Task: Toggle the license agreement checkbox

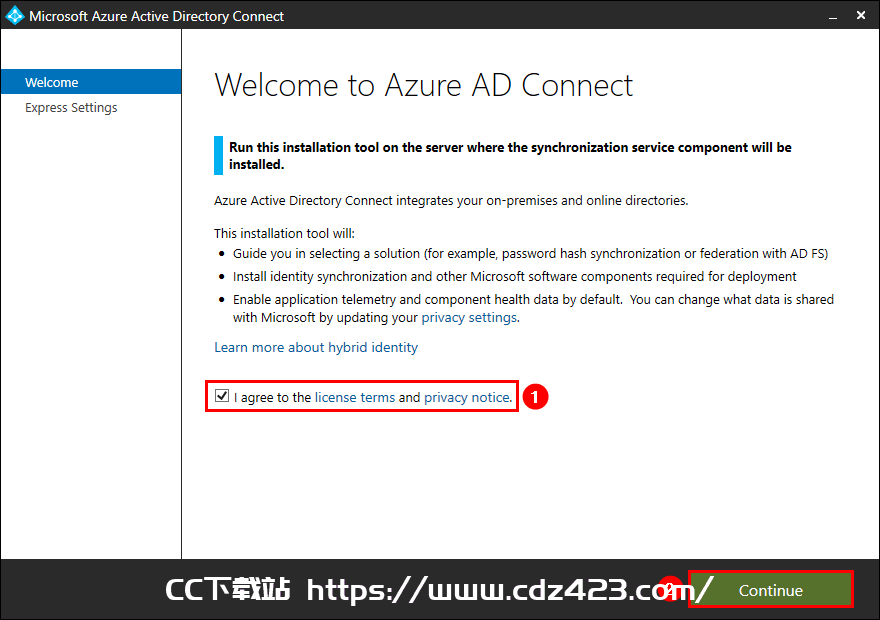Action: click(x=222, y=396)
